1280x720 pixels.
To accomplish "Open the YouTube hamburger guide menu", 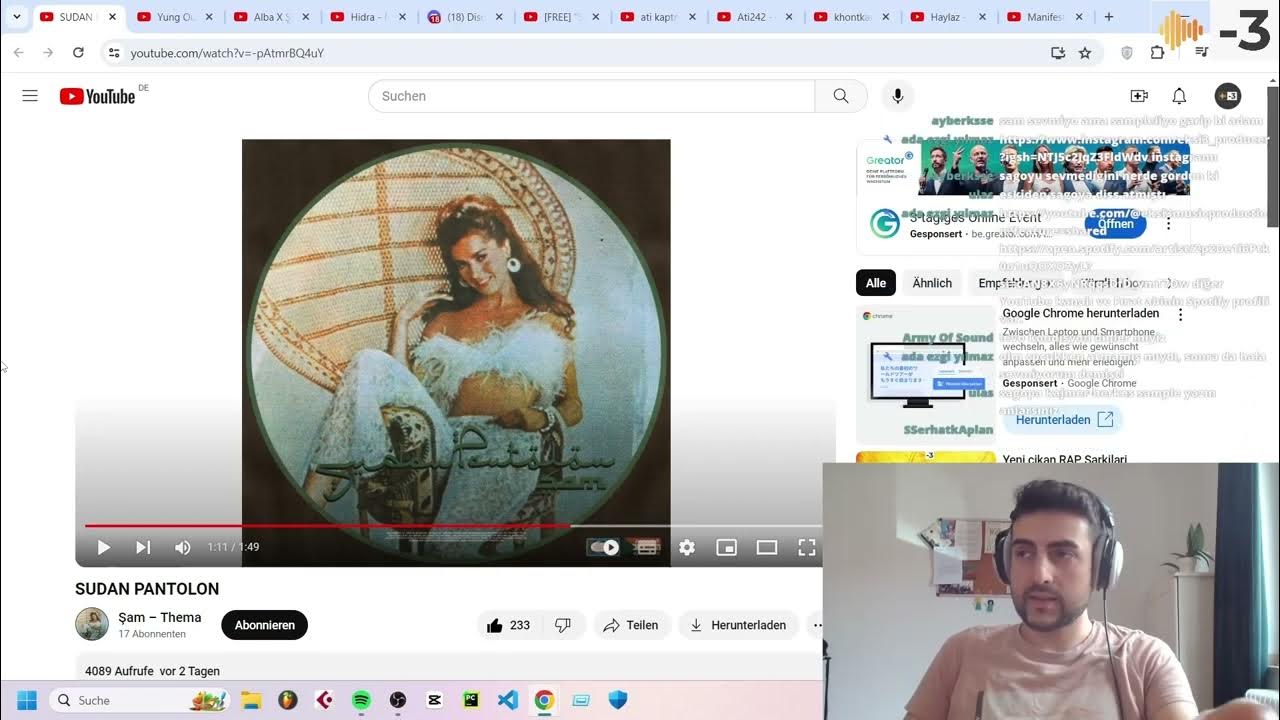I will tap(30, 96).
